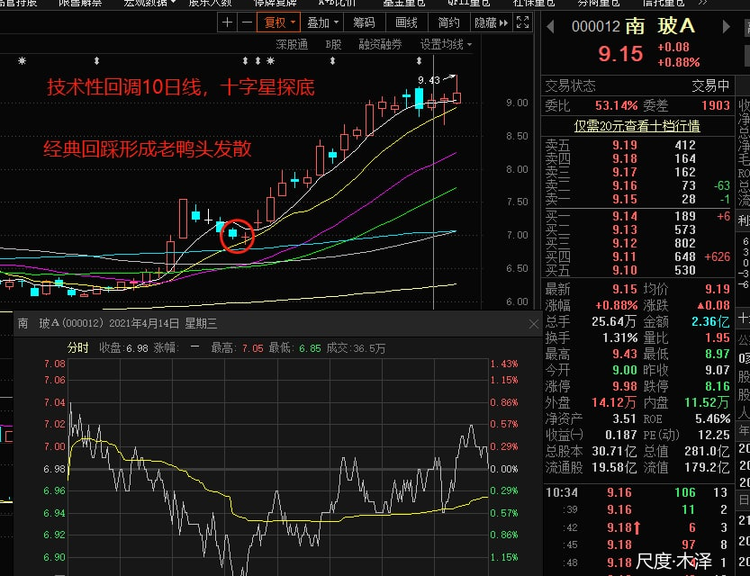Click 内盘 value 11.52万
The image size is (750, 576).
[707, 402]
